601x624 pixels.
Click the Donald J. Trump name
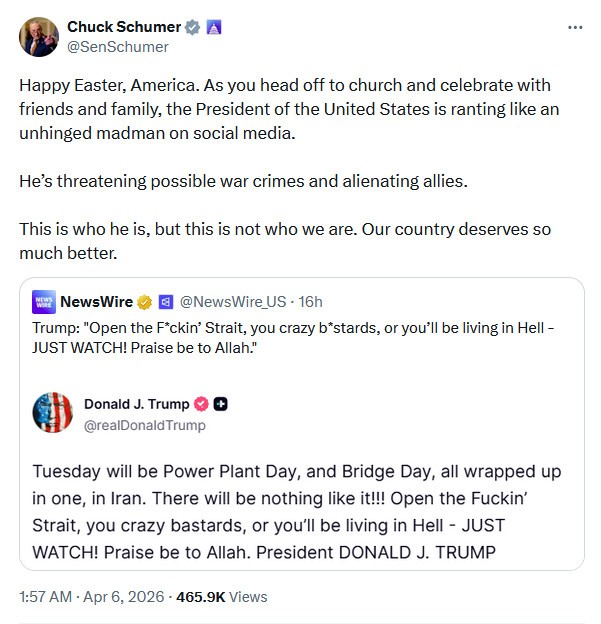[136, 404]
